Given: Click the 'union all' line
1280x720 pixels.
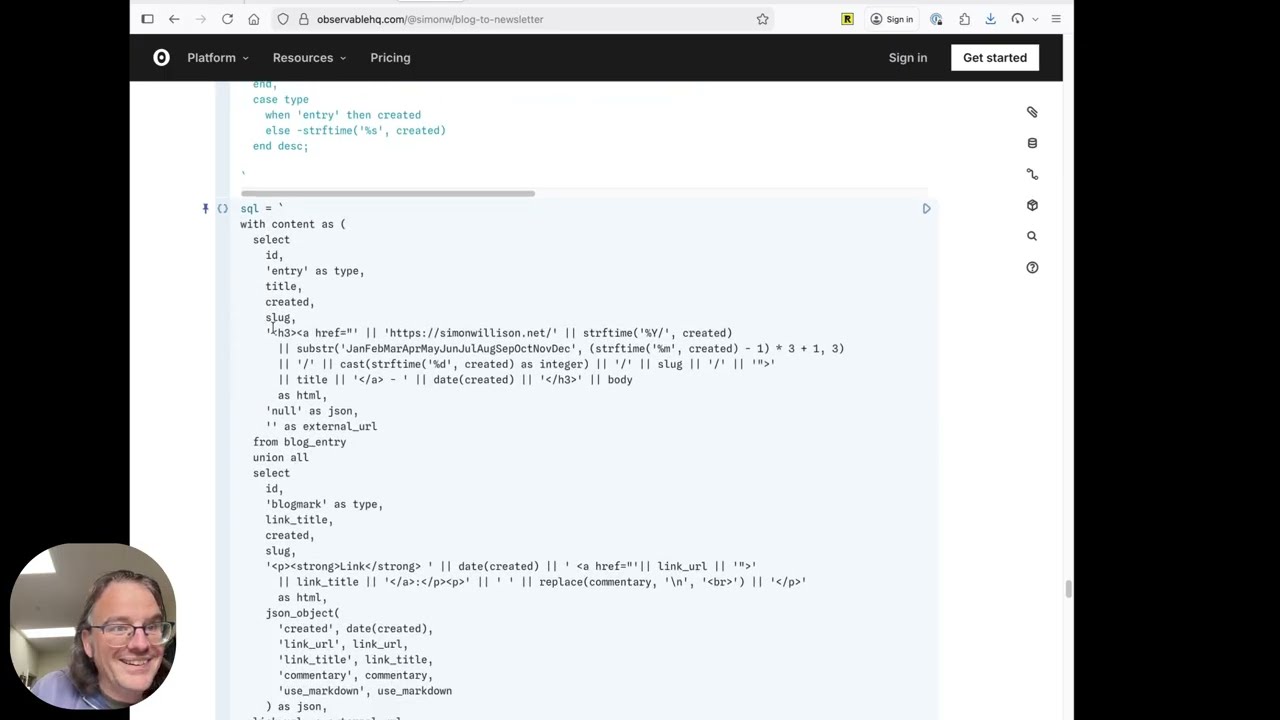Looking at the screenshot, I should [281, 458].
